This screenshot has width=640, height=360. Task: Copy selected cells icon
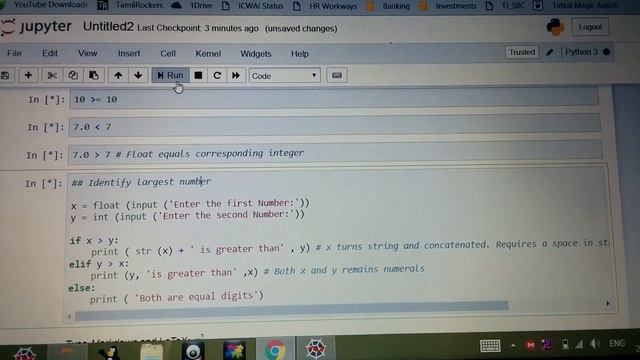point(73,75)
